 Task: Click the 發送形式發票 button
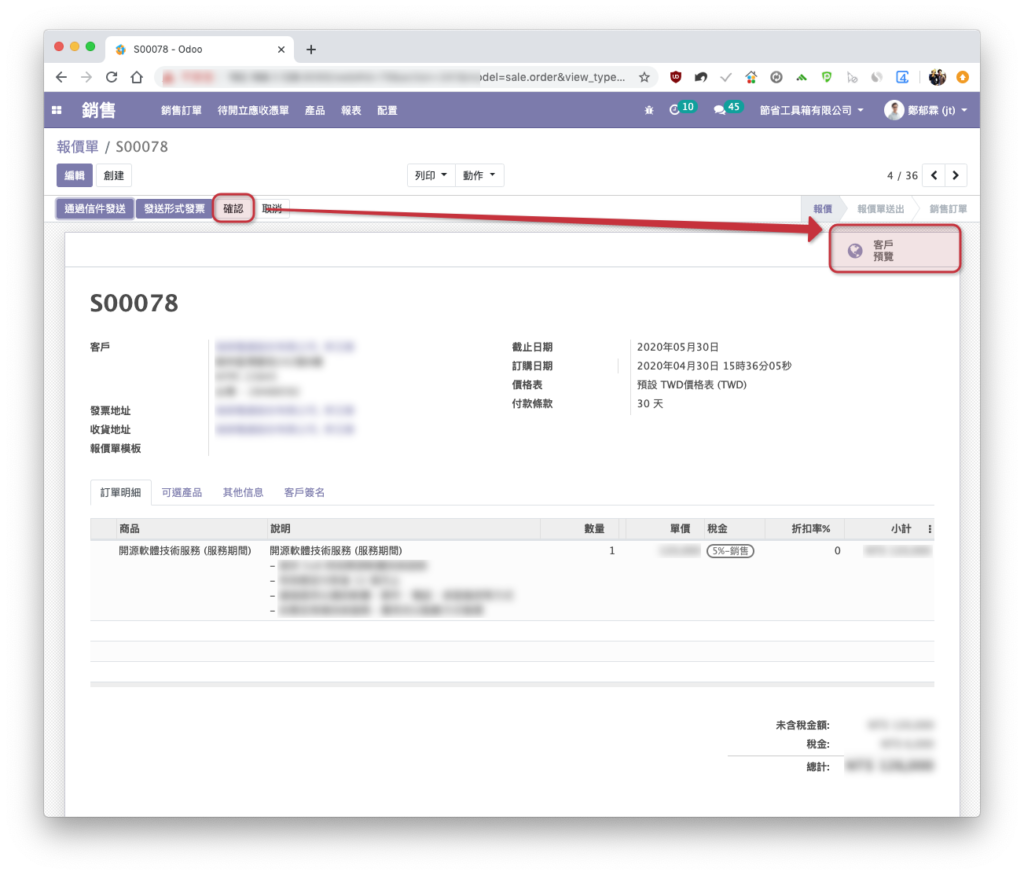(x=174, y=209)
